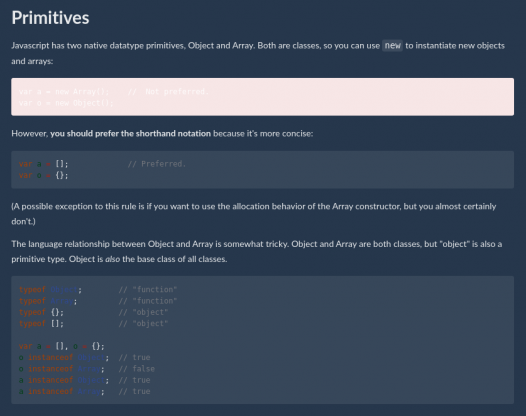Click the inline 'new' code keyword
This screenshot has height=416, width=526.
coord(392,46)
